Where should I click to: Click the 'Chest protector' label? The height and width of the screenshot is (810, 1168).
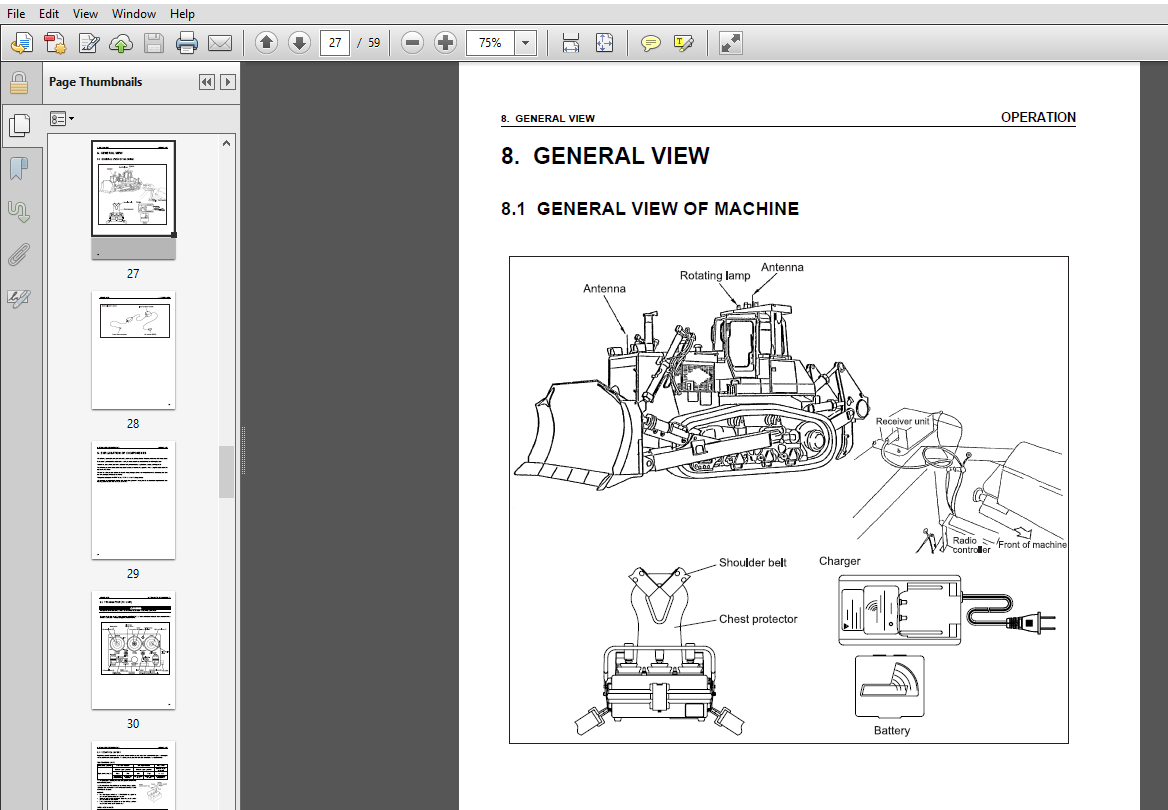coord(758,619)
